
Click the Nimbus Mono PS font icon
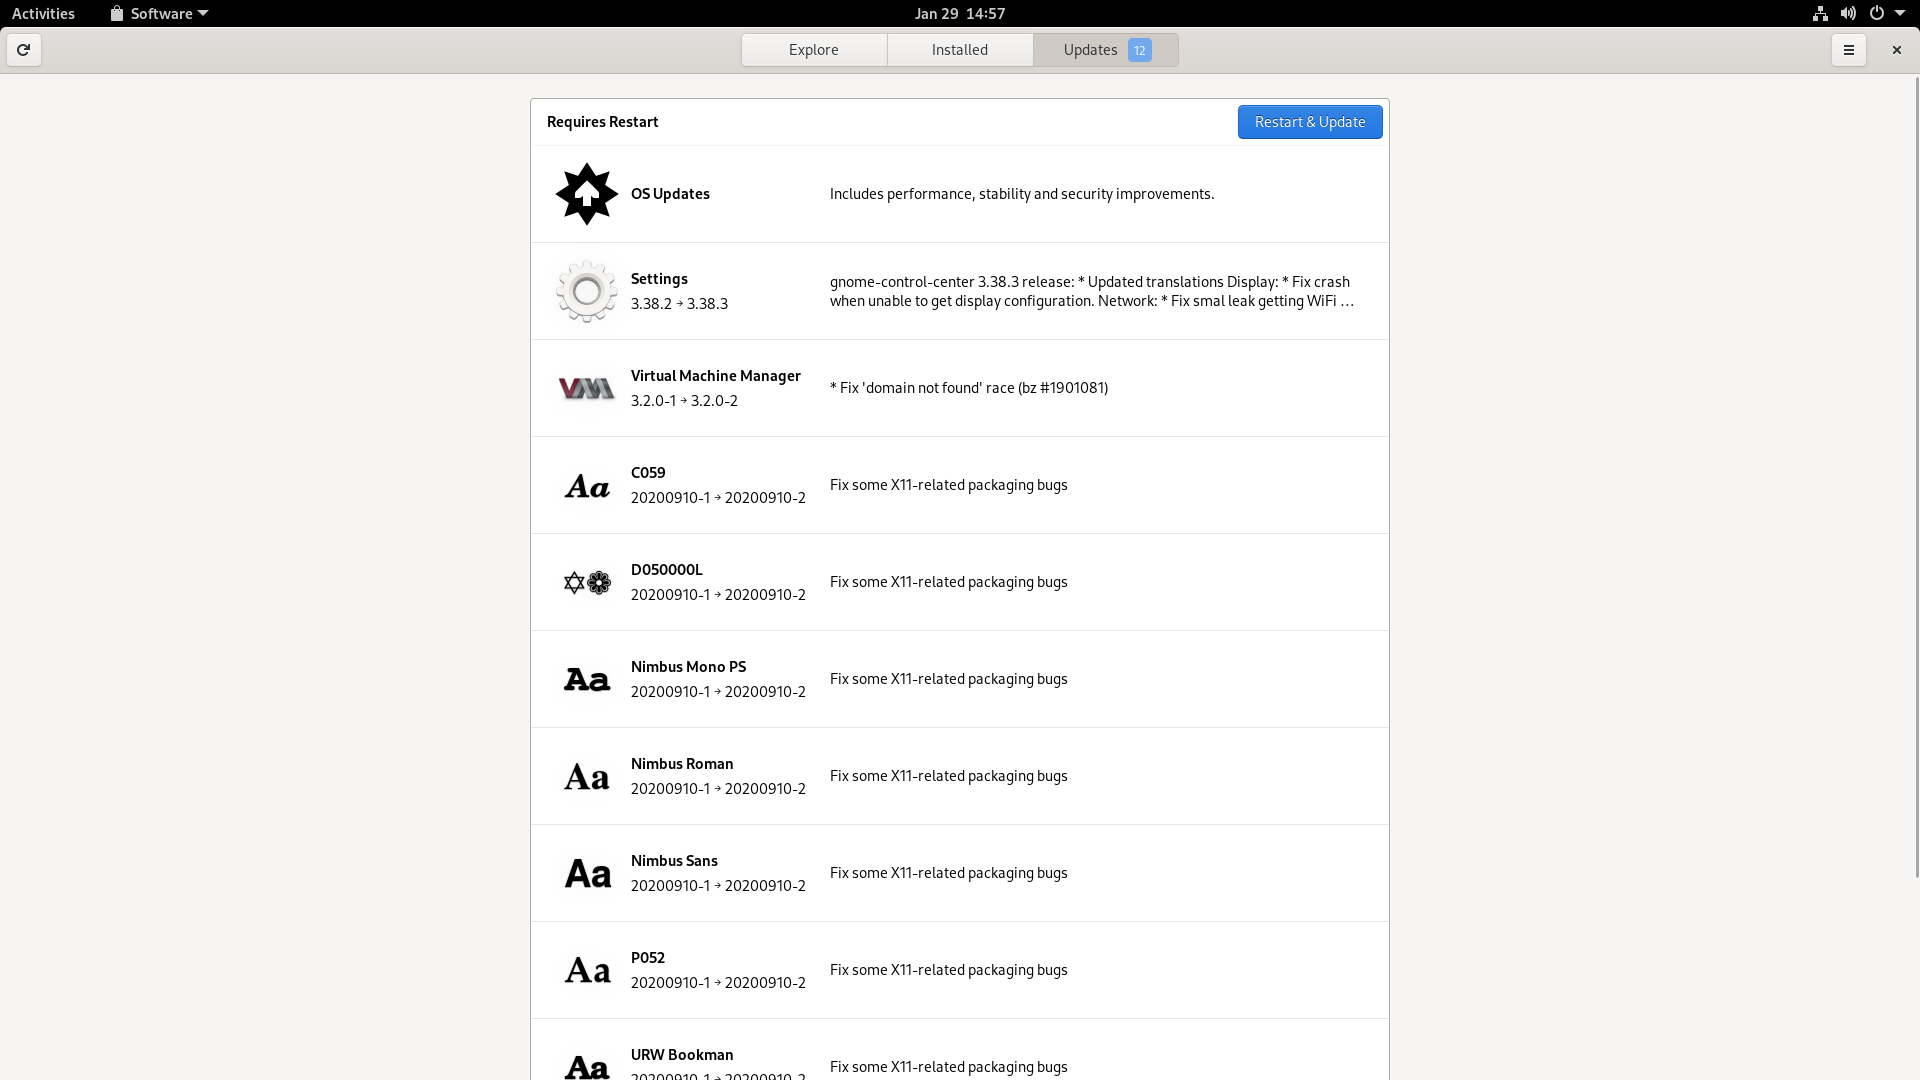pos(585,678)
